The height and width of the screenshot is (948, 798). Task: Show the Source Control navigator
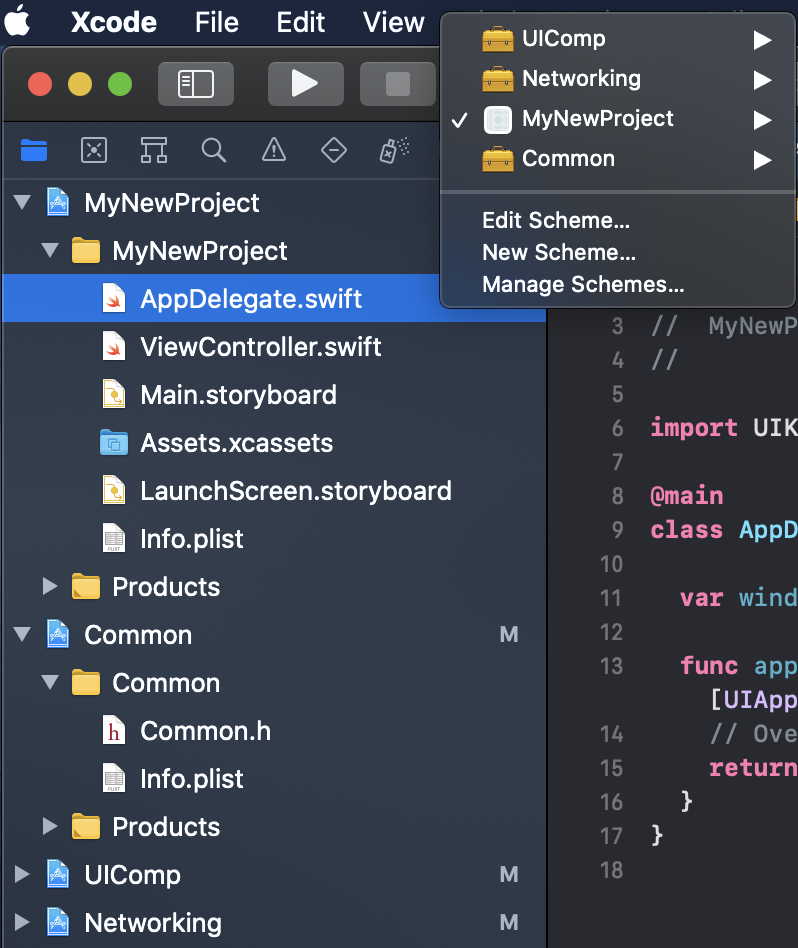(x=94, y=150)
